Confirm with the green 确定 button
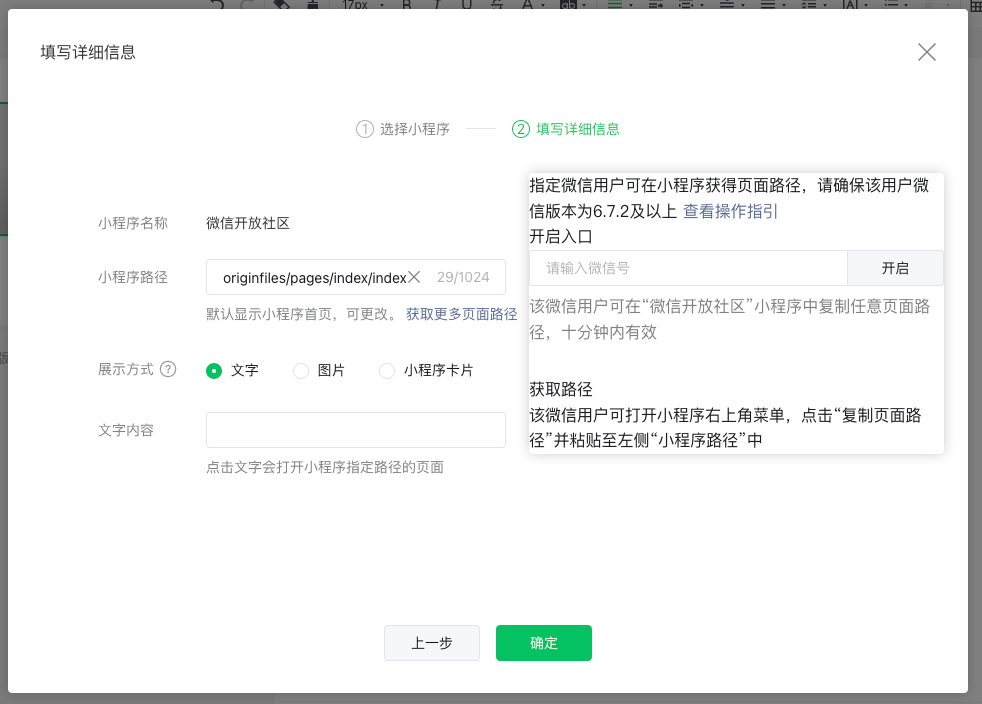Viewport: 982px width, 704px height. click(x=544, y=643)
